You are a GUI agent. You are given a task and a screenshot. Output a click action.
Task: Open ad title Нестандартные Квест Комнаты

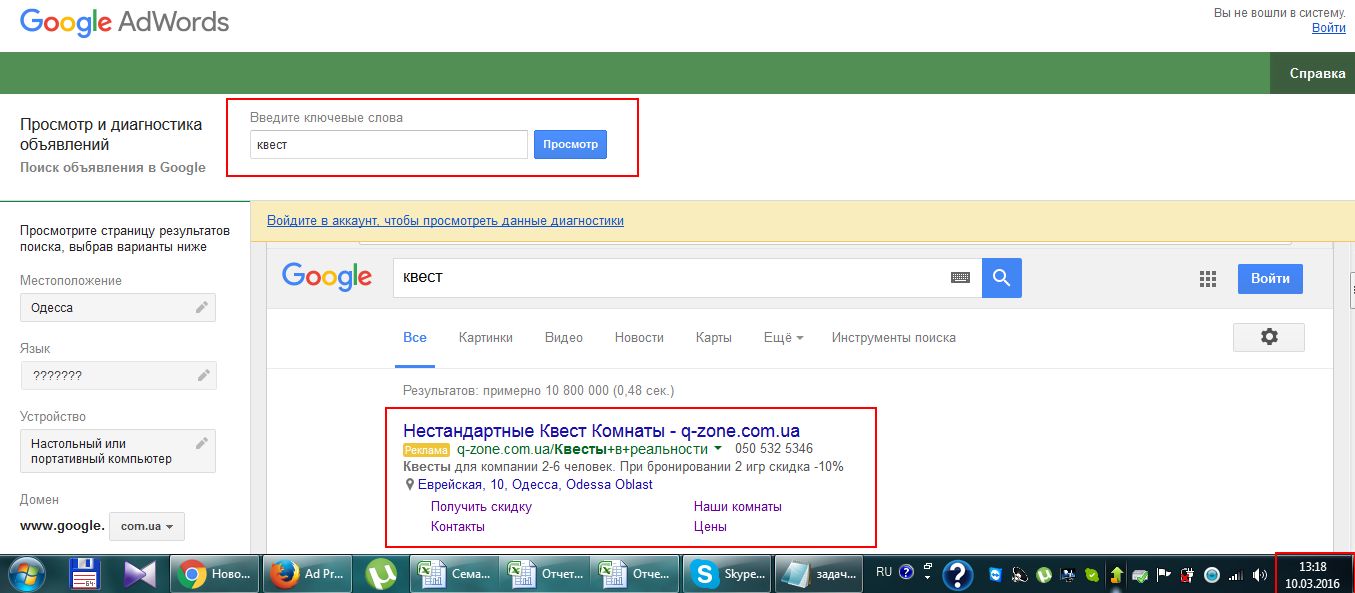(601, 431)
